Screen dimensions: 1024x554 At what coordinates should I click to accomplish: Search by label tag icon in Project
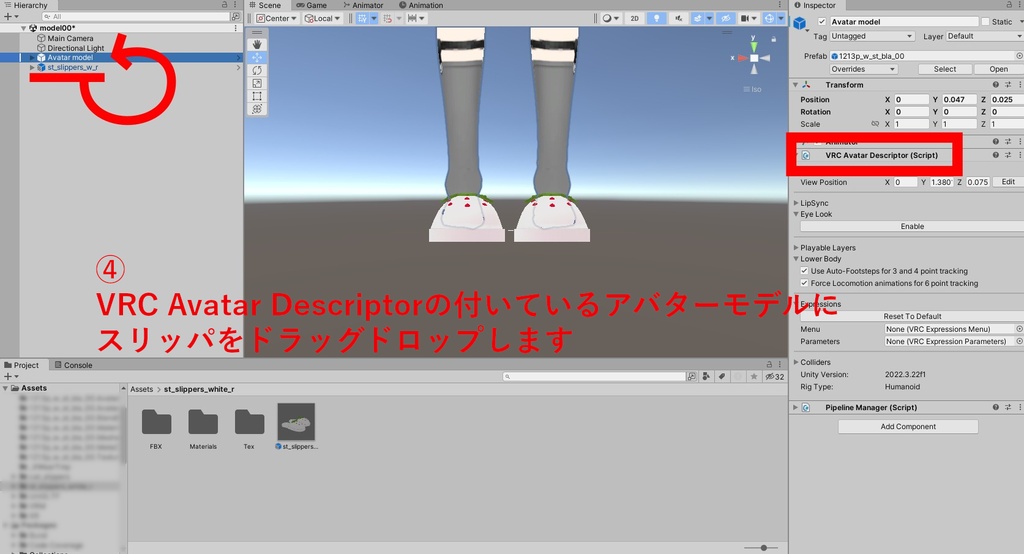(722, 376)
